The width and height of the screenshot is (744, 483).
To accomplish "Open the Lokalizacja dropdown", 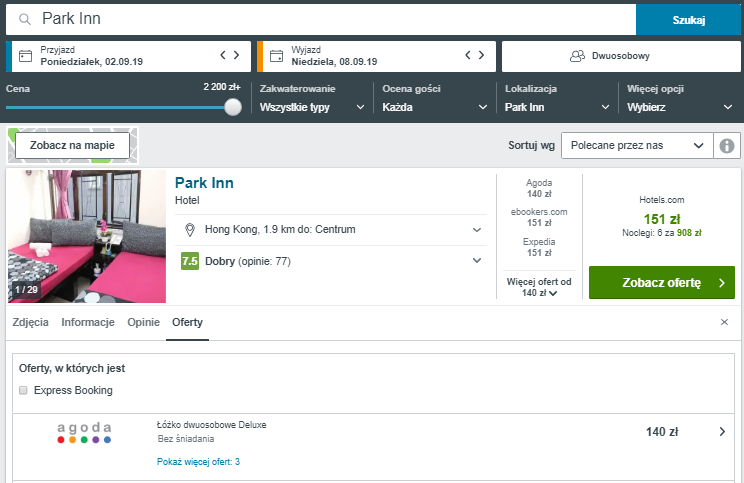I will click(557, 107).
